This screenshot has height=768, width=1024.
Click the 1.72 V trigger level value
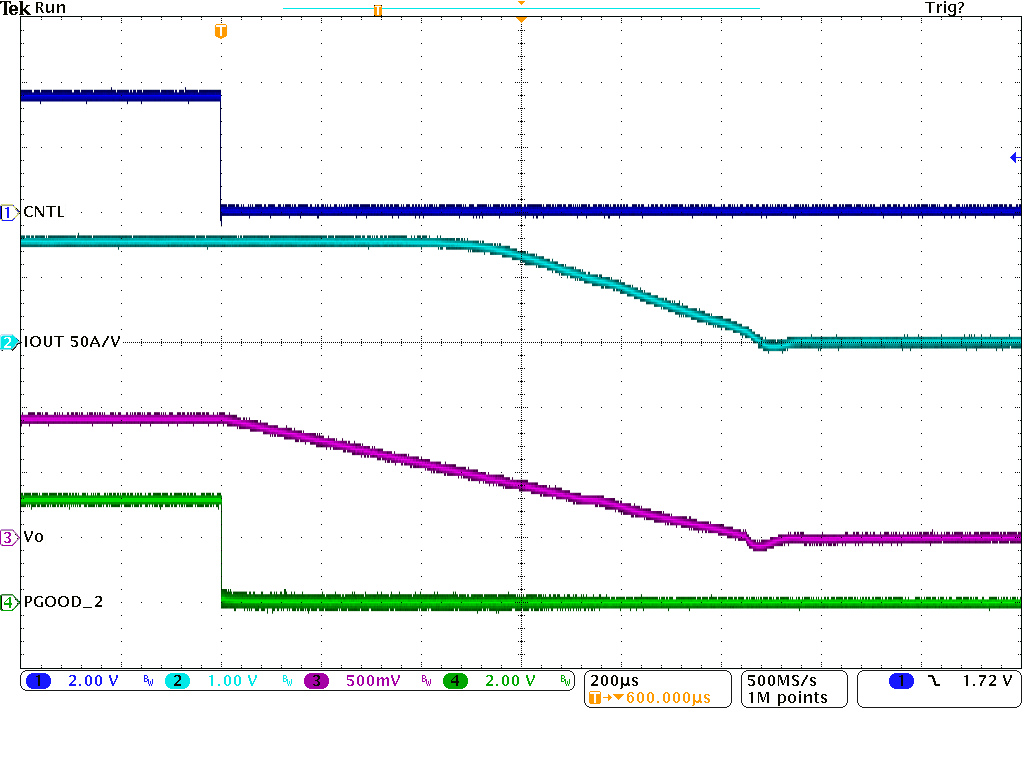[x=986, y=681]
